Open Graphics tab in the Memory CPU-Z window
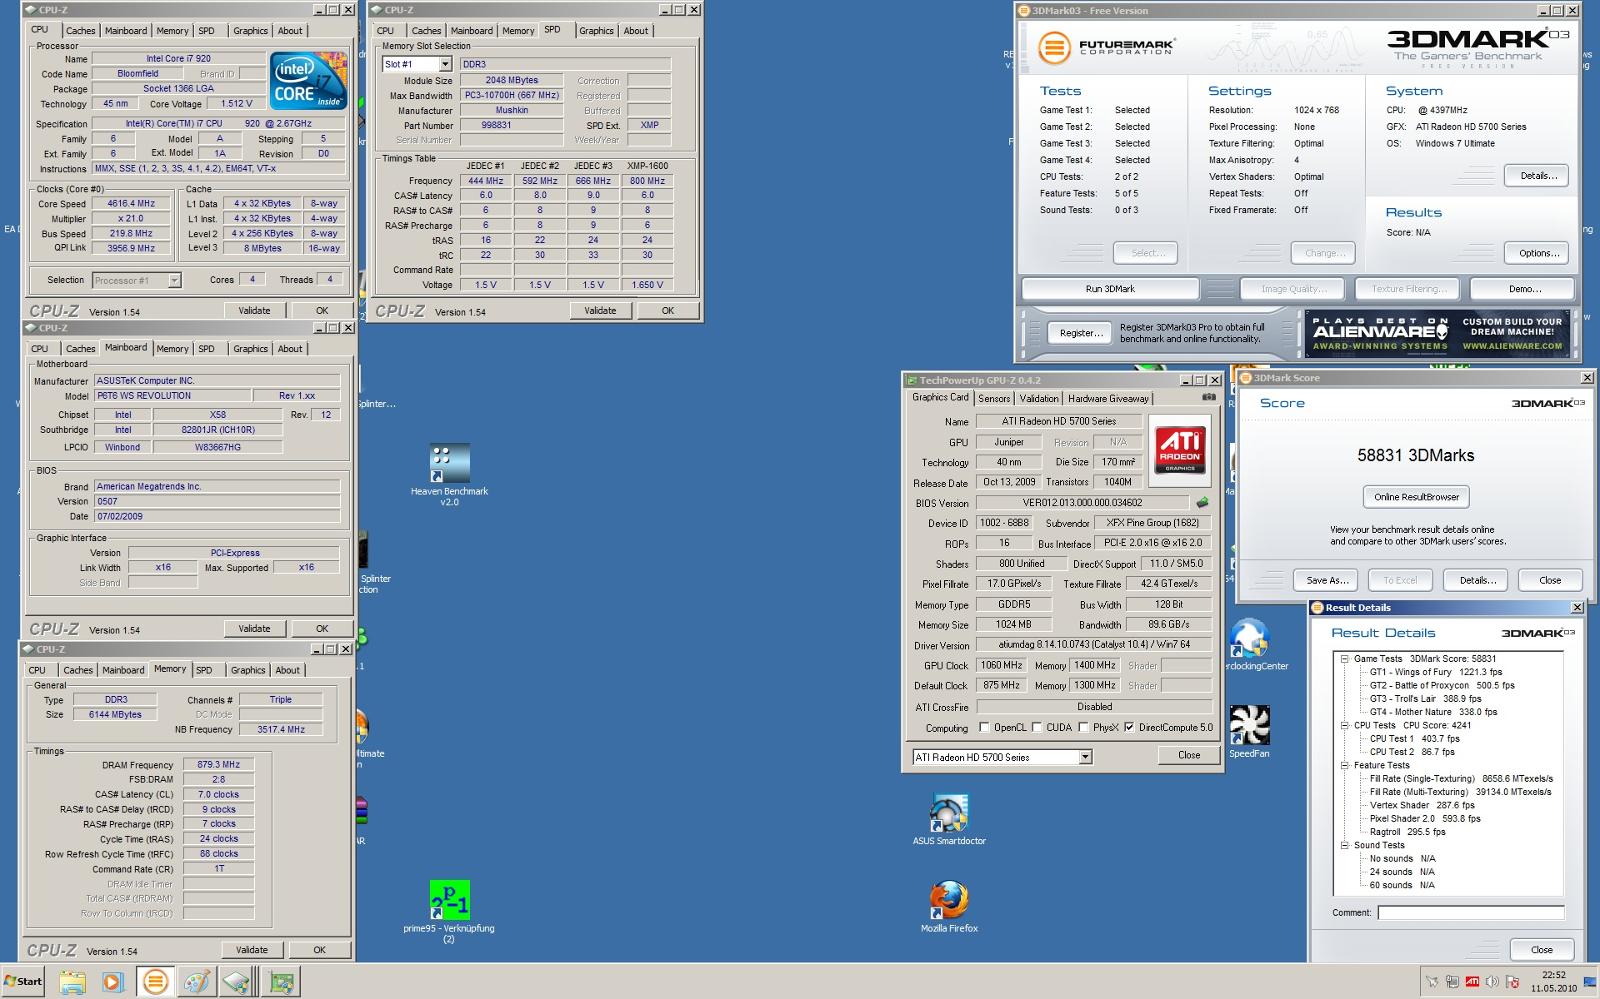The height and width of the screenshot is (999, 1600). (248, 670)
